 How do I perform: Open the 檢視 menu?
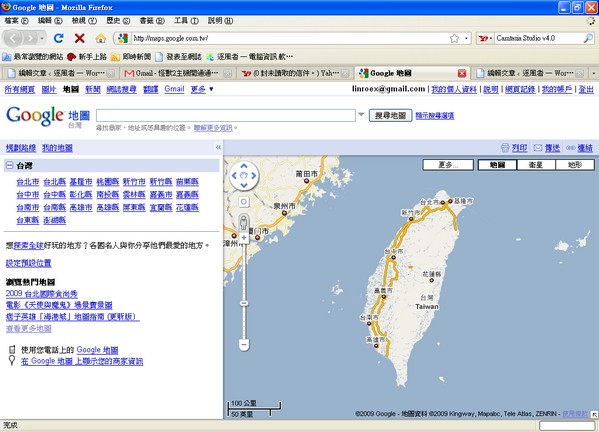coord(84,21)
